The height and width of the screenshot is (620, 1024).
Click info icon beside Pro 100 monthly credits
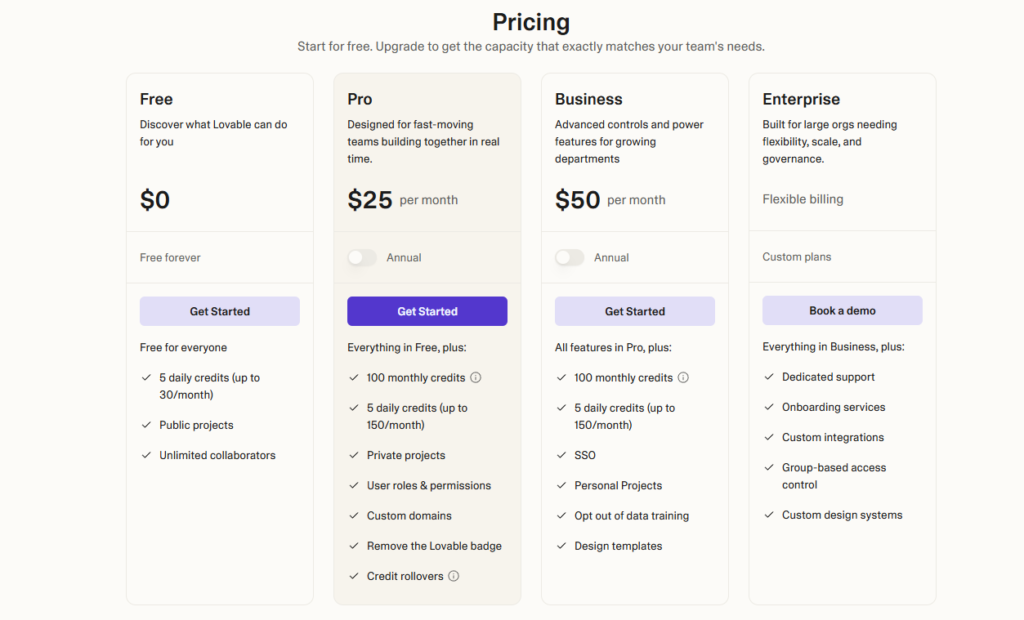pos(475,378)
